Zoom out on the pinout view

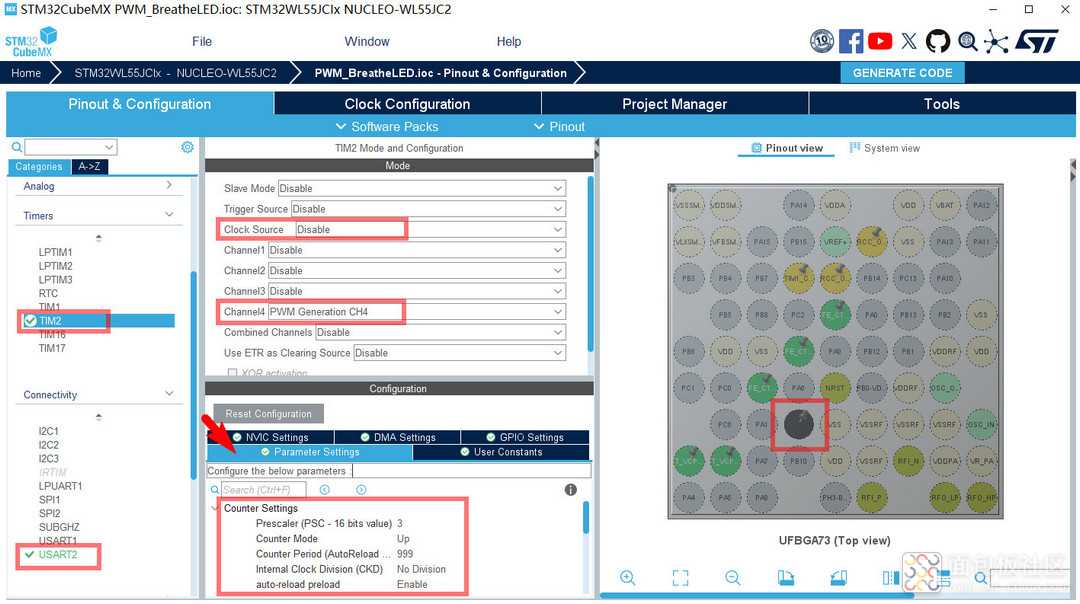(x=733, y=577)
